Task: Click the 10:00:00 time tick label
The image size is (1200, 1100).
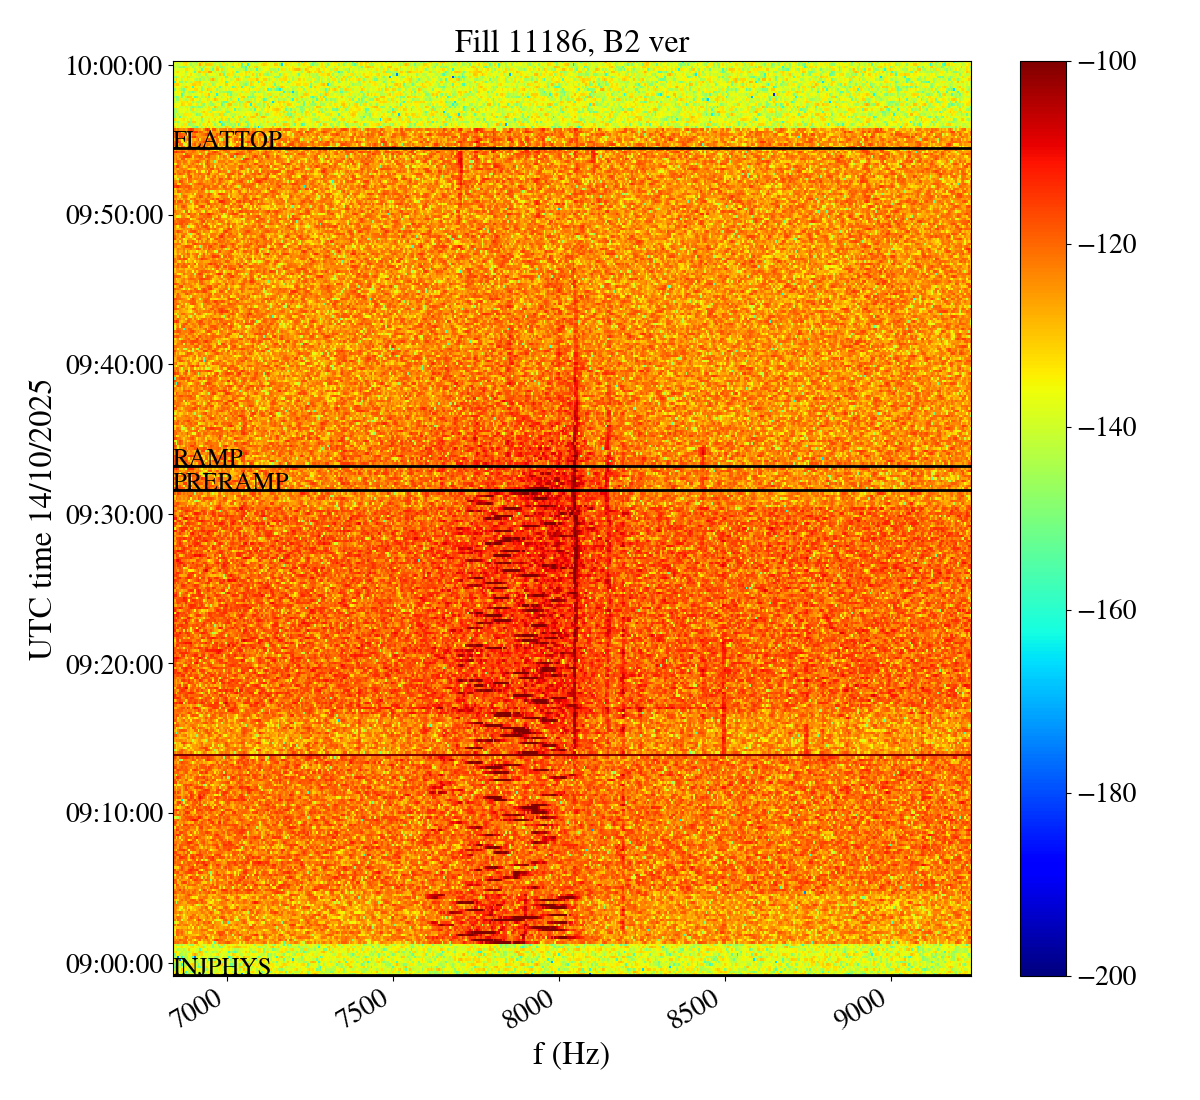Action: [114, 66]
